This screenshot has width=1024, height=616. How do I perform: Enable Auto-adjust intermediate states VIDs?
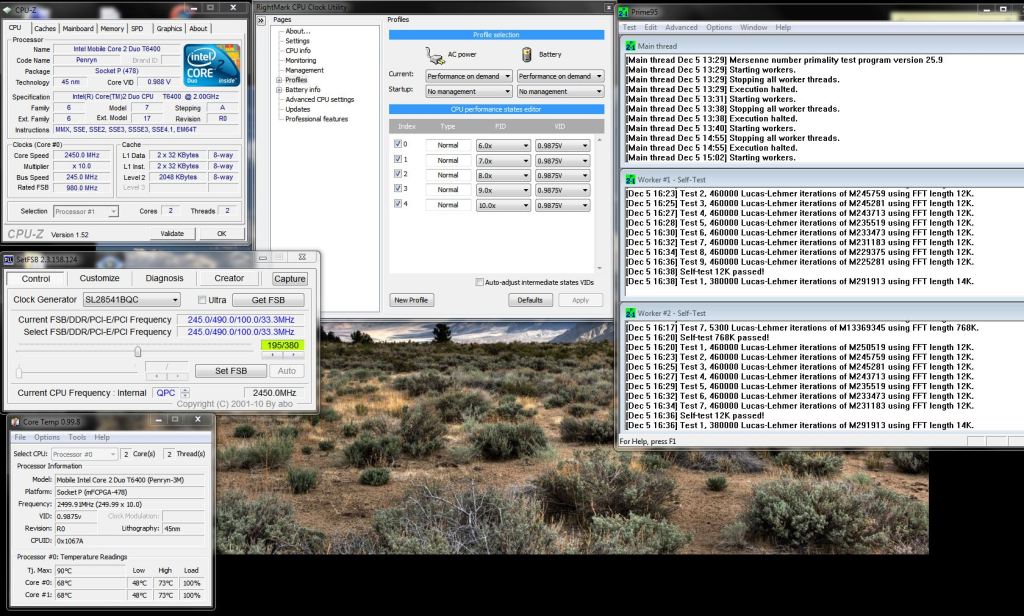pyautogui.click(x=479, y=282)
